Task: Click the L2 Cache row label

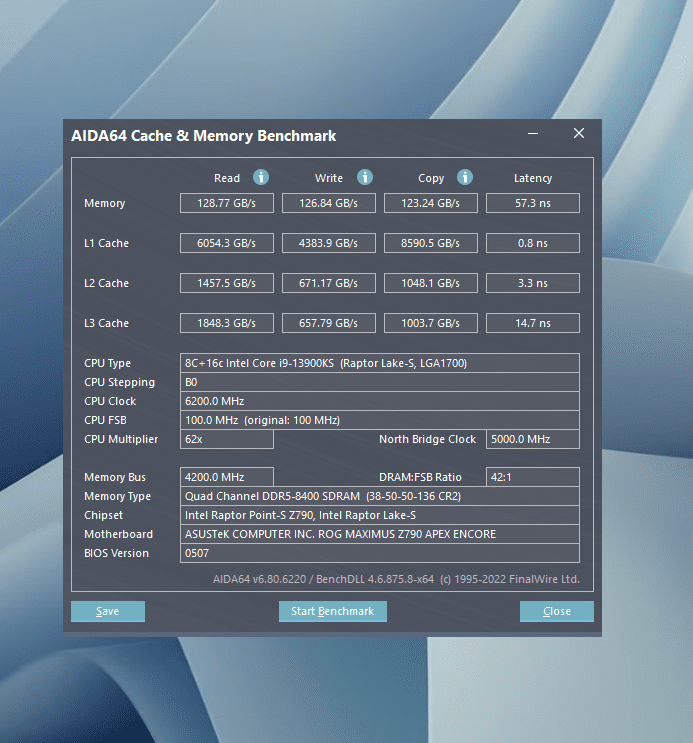Action: [x=106, y=283]
